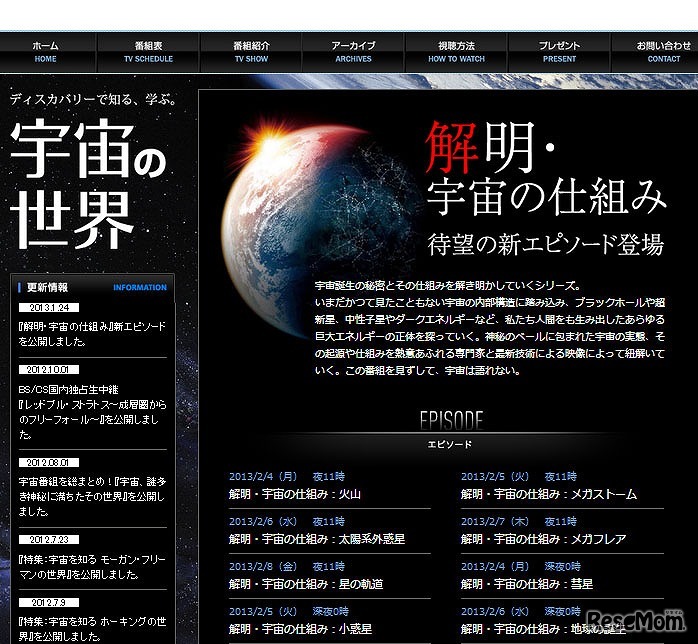The width and height of the screenshot is (698, 644).
Task: Open アーカイブ ARCHIVES menu item
Action: [354, 52]
